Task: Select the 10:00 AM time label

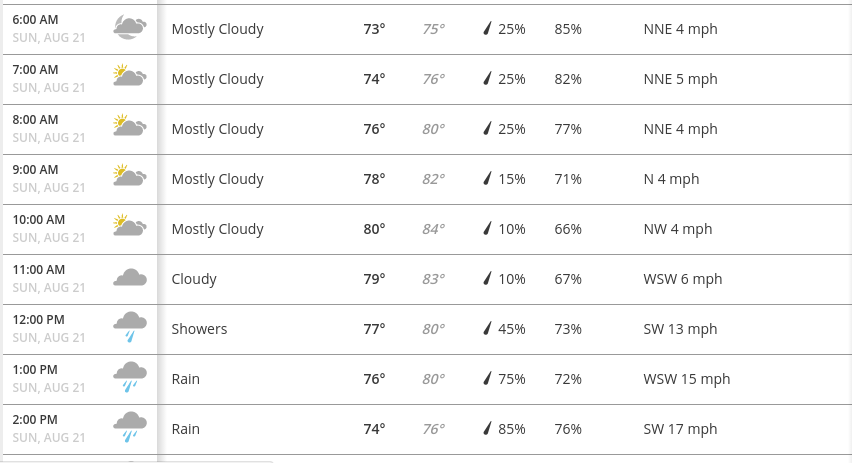Action: tap(39, 220)
